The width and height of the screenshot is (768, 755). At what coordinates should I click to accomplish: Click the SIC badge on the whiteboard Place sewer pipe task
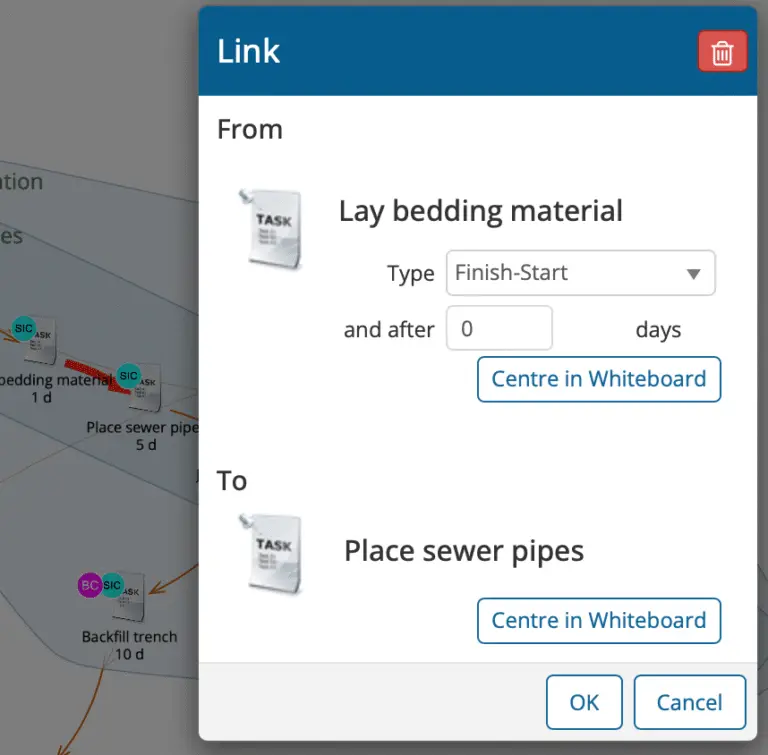click(128, 376)
